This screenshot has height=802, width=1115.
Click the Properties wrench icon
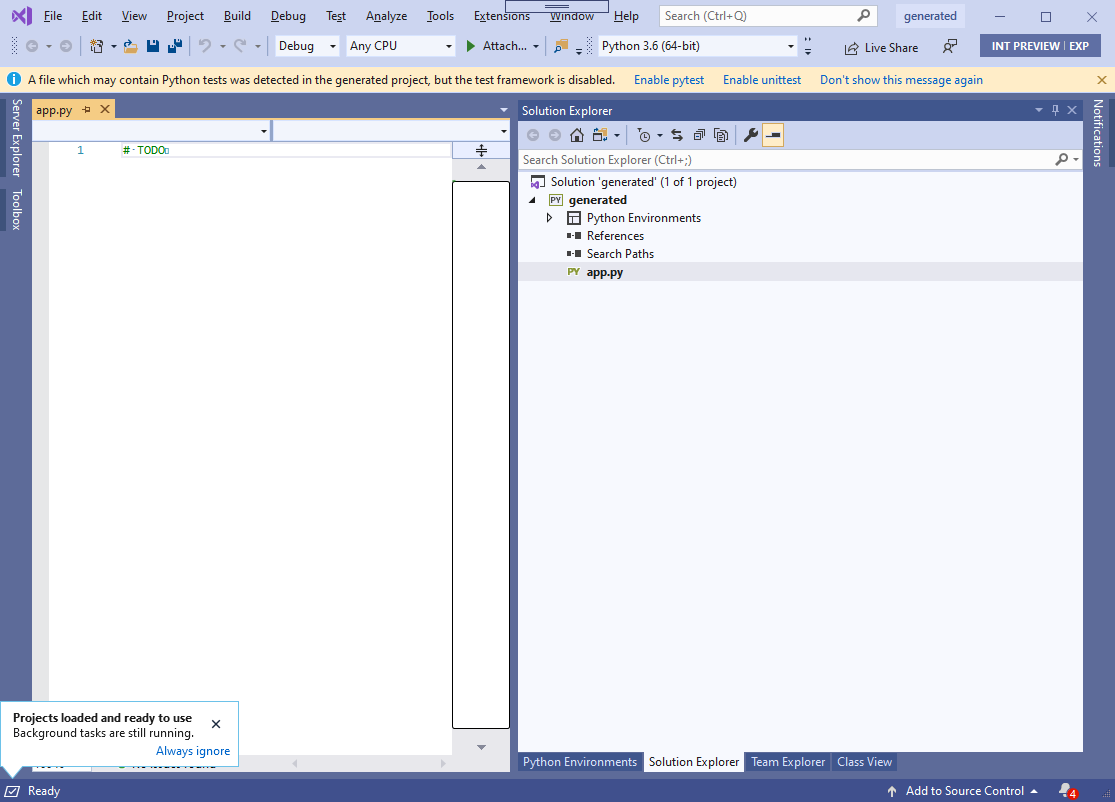[x=750, y=135]
